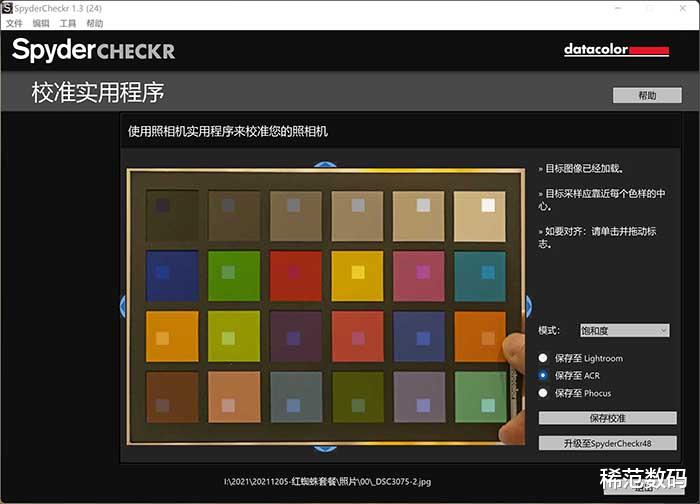Image resolution: width=700 pixels, height=504 pixels.
Task: Open the 编辑 menu
Action: click(x=41, y=23)
